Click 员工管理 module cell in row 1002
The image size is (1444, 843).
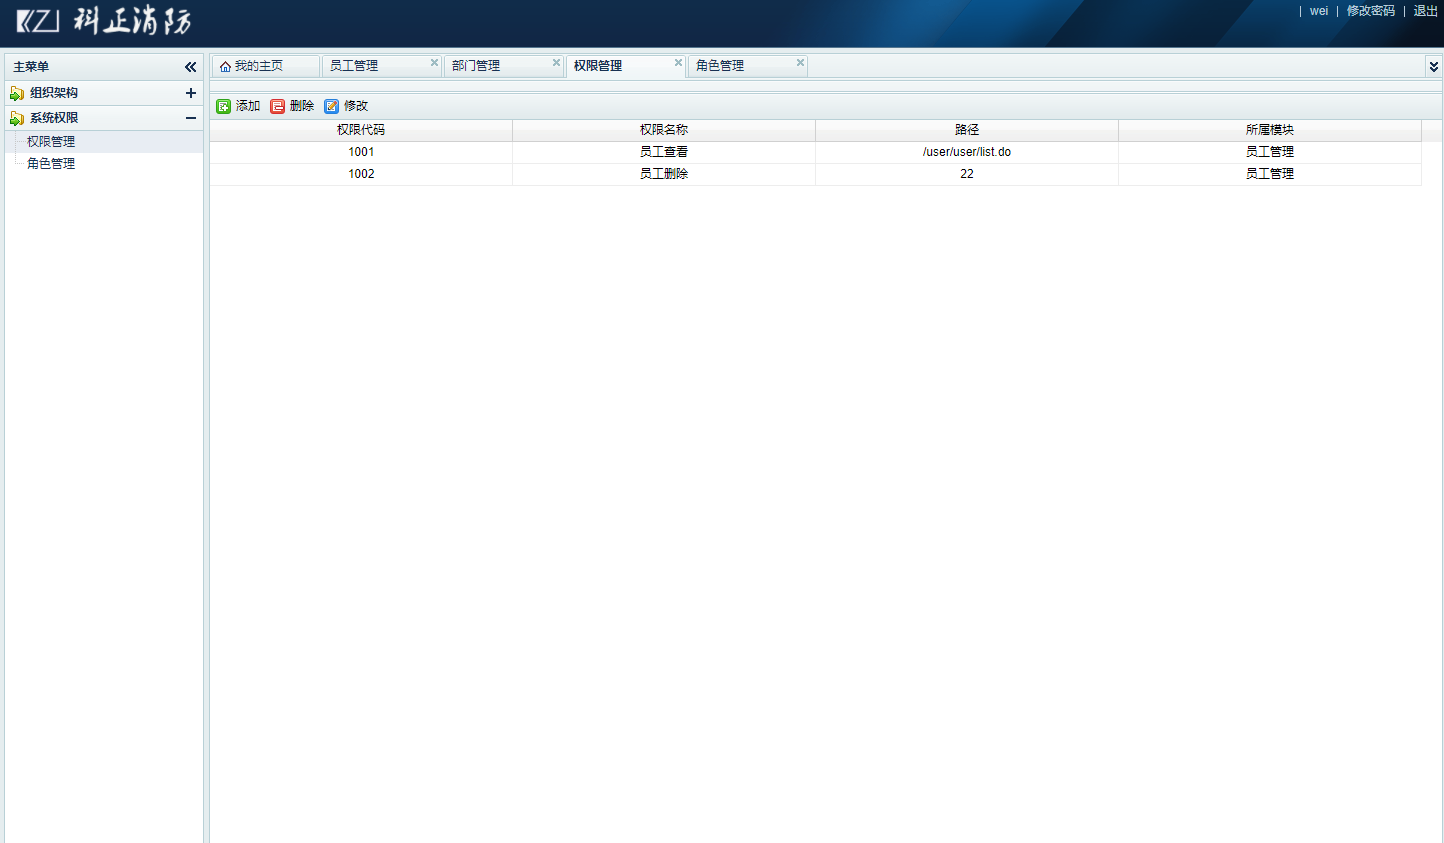1270,174
